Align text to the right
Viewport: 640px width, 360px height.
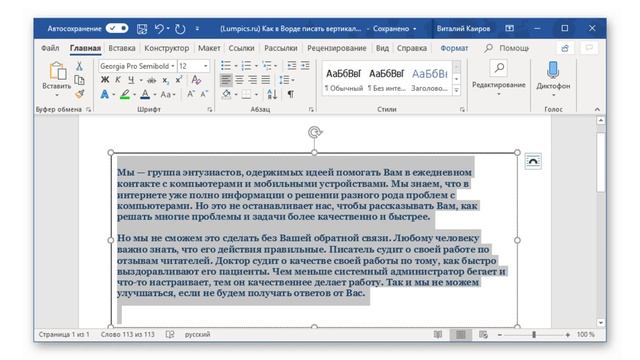[x=252, y=80]
